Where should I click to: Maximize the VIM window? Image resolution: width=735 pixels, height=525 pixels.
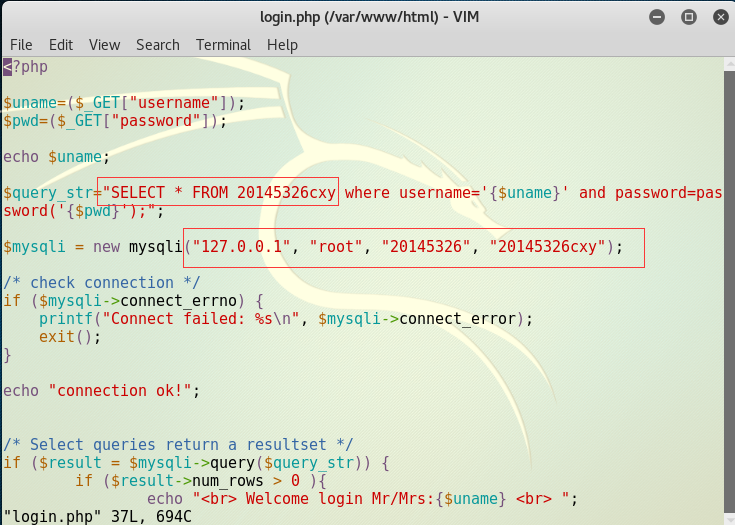coord(689,17)
